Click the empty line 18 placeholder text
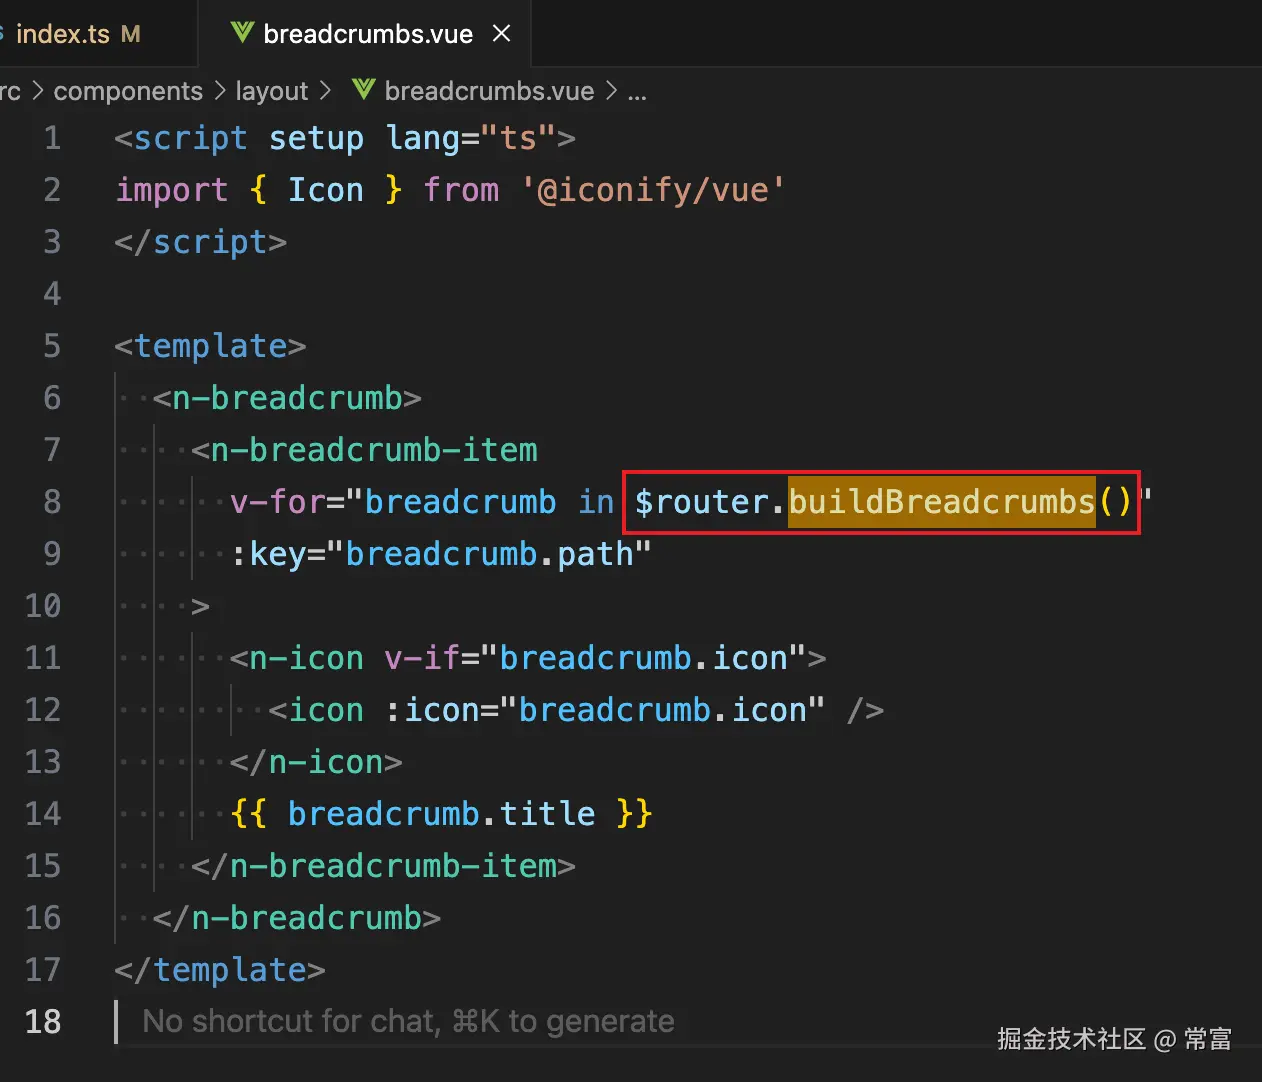 [408, 1021]
